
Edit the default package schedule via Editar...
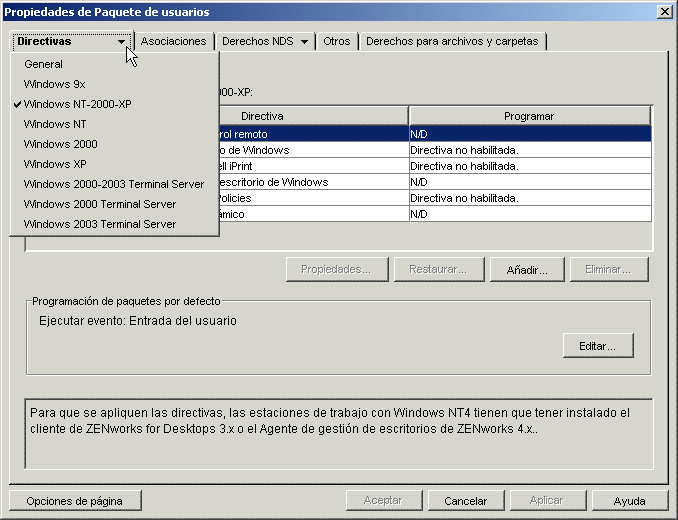click(x=598, y=346)
